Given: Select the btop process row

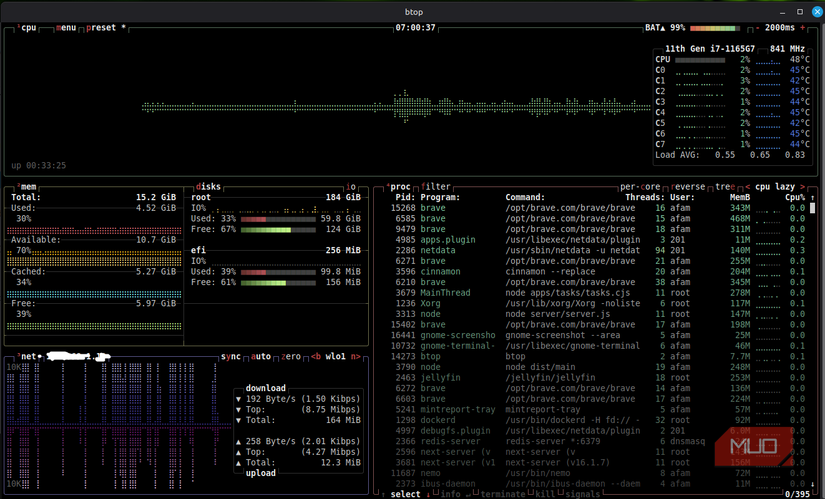Looking at the screenshot, I should [597, 356].
